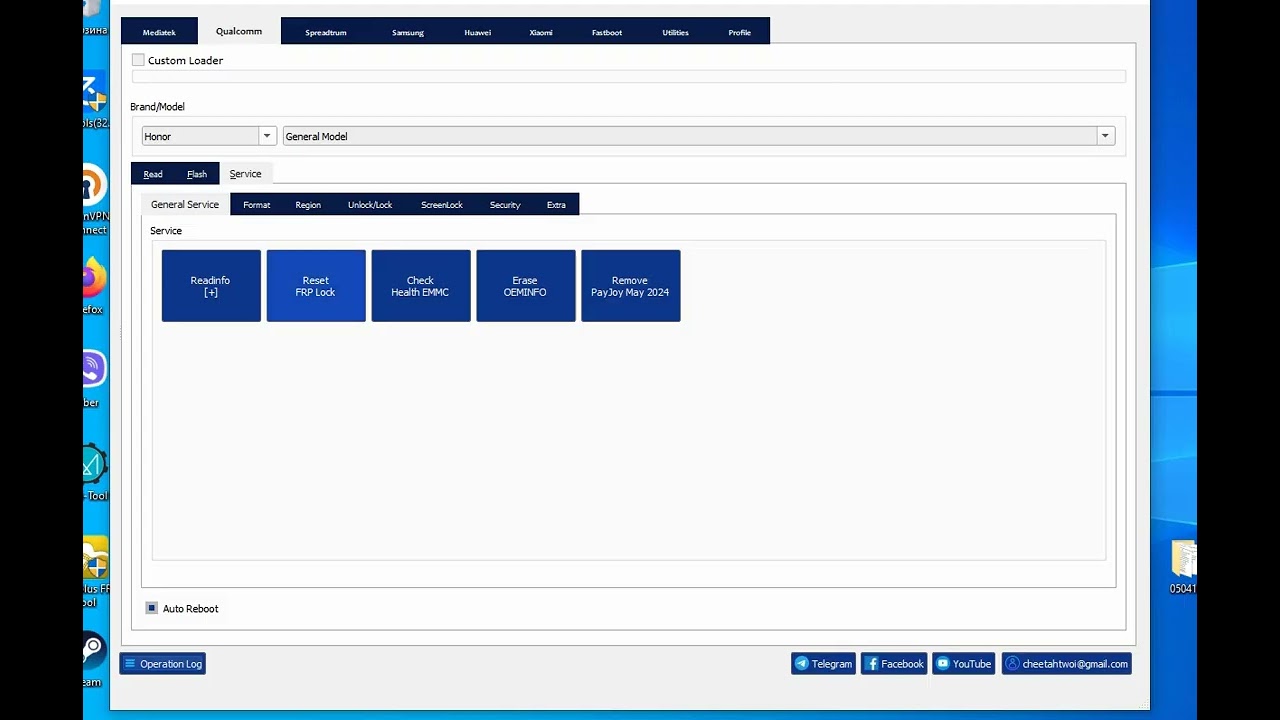Screen dimensions: 1280x720
Task: Click the Erase OEMINFO button
Action: click(x=526, y=286)
